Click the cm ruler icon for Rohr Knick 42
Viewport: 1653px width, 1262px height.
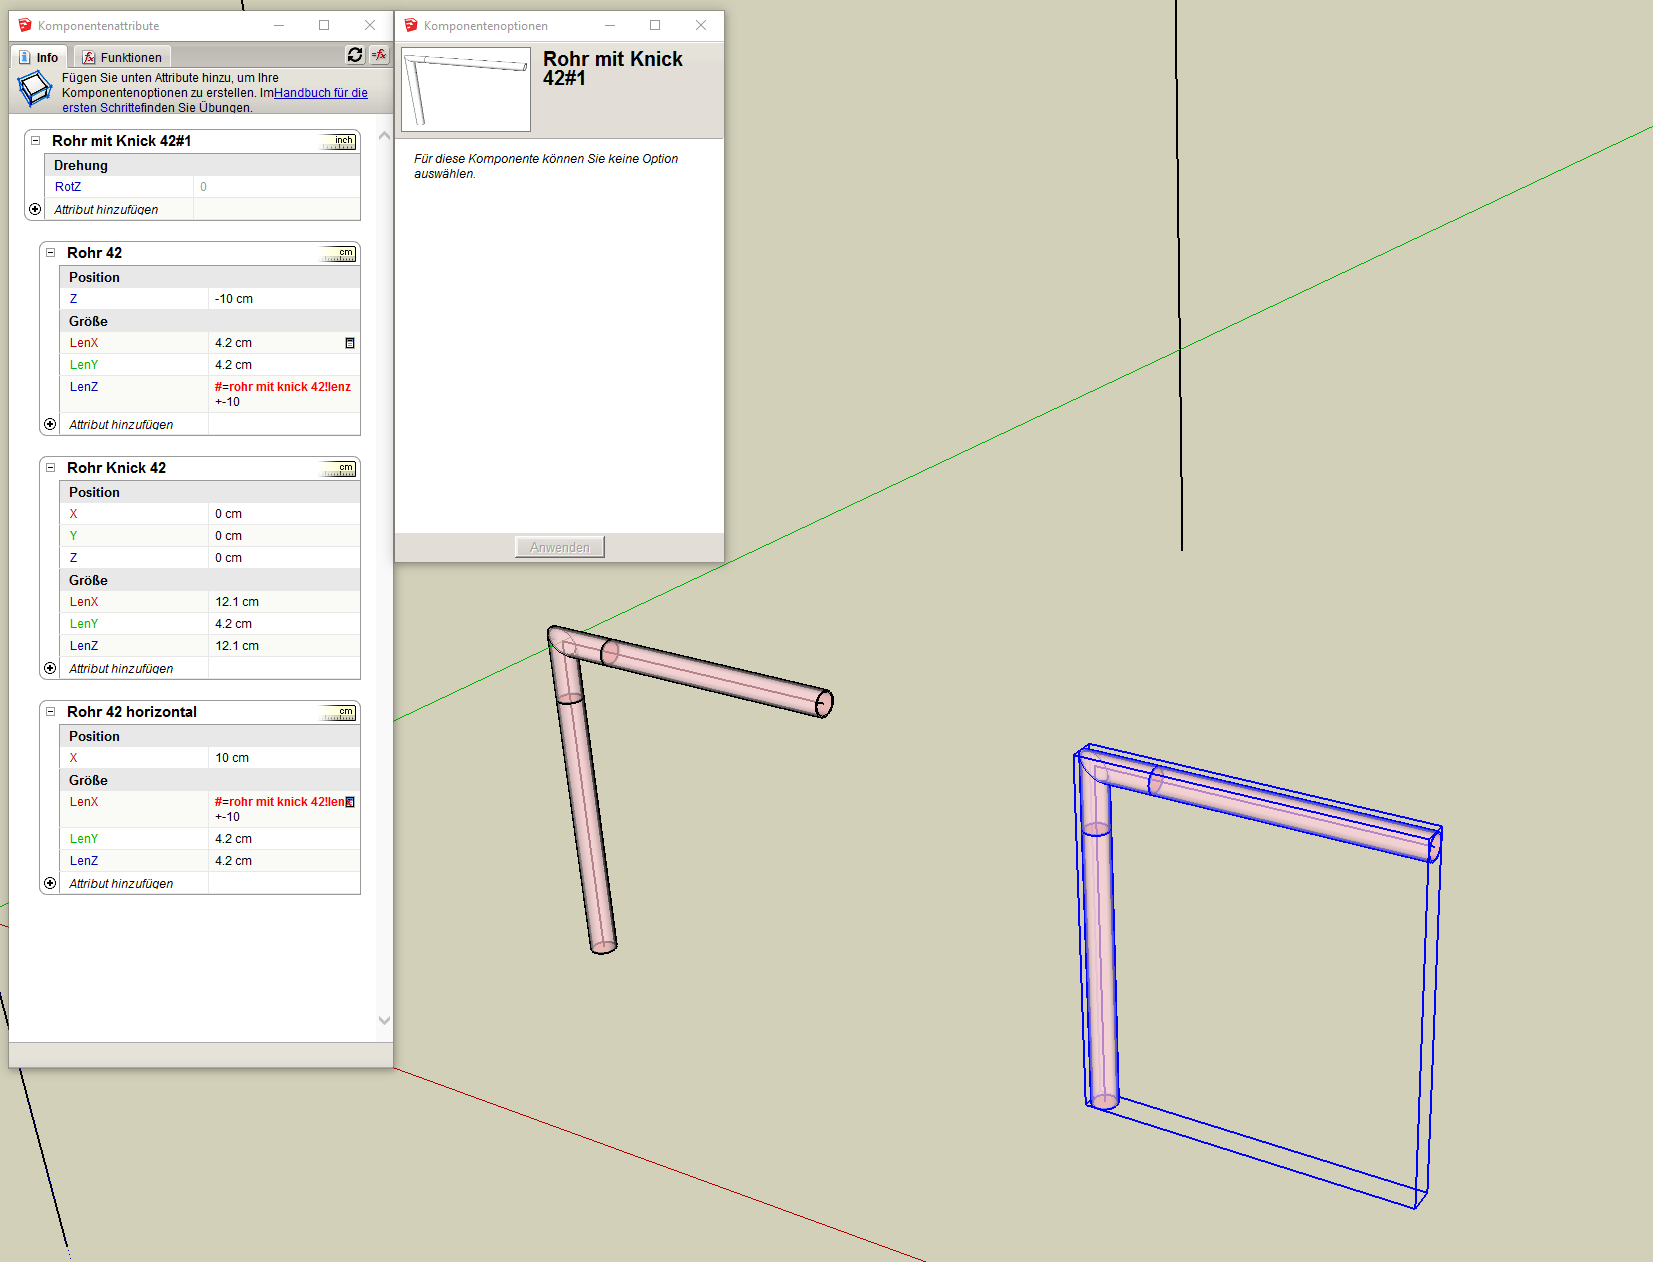coord(340,469)
